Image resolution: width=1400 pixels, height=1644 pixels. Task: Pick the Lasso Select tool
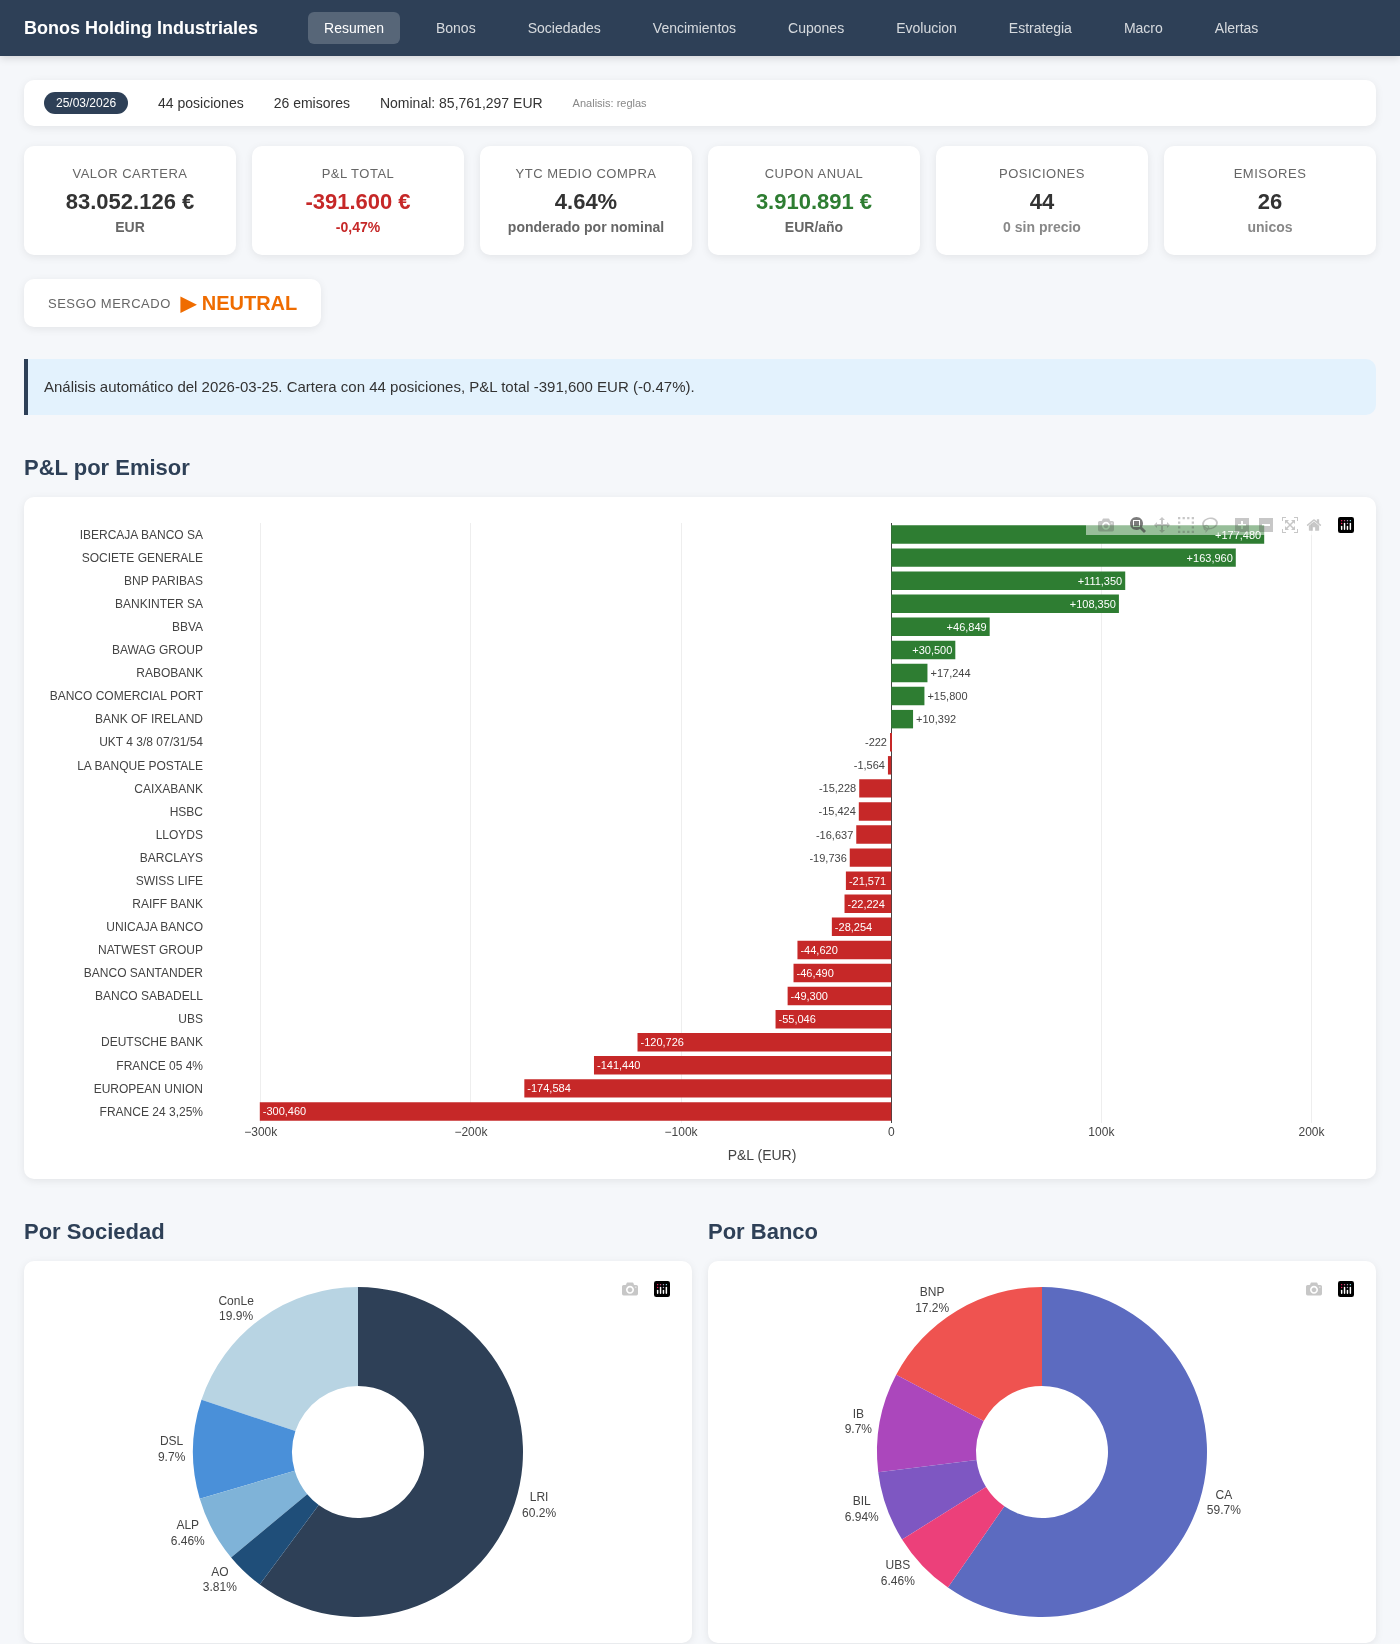(x=1210, y=525)
